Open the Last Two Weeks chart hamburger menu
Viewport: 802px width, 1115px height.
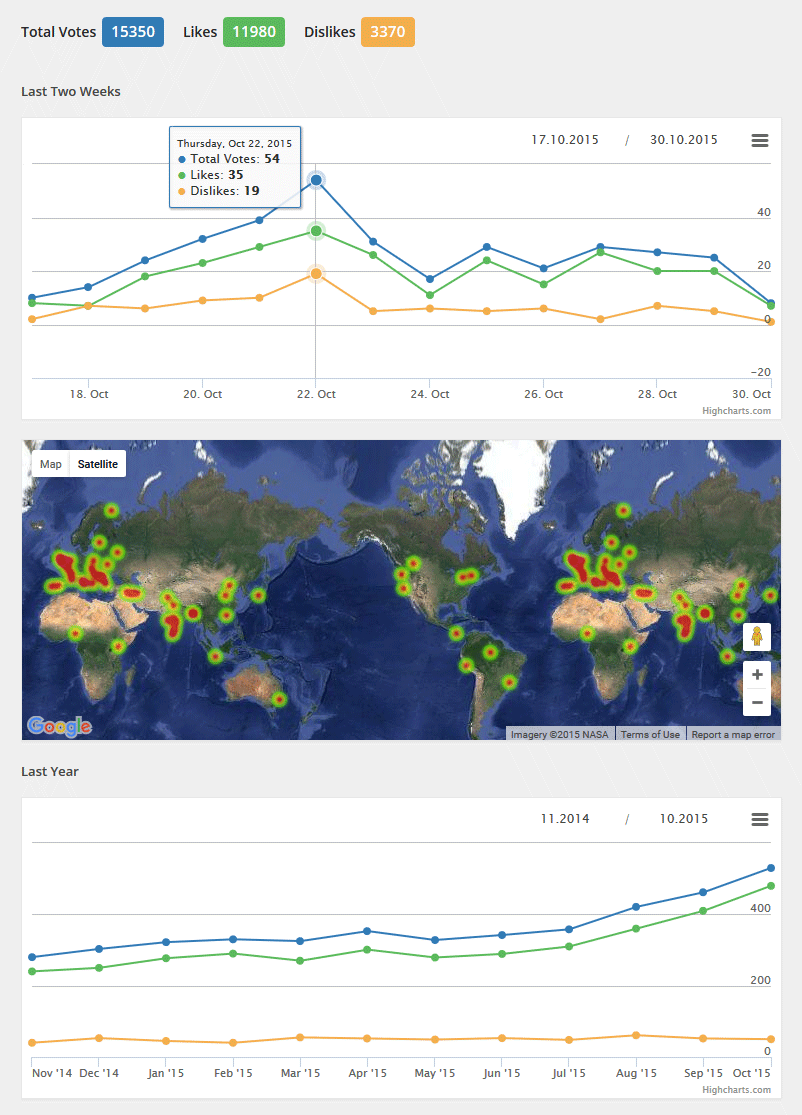[759, 140]
